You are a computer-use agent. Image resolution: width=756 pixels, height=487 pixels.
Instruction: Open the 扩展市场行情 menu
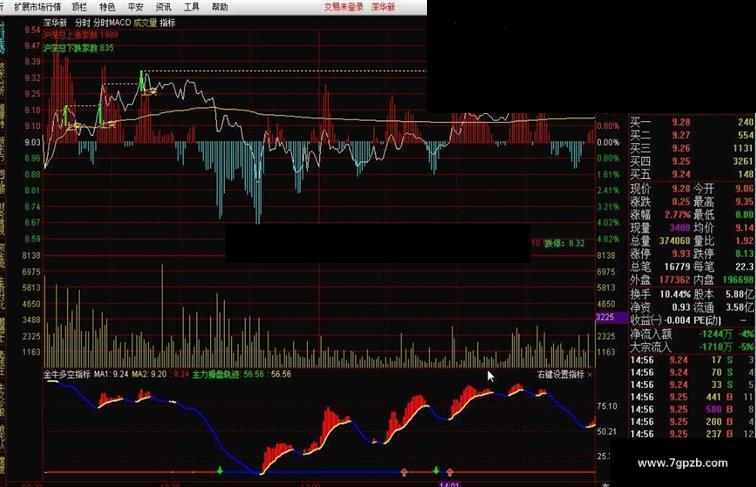pos(37,7)
